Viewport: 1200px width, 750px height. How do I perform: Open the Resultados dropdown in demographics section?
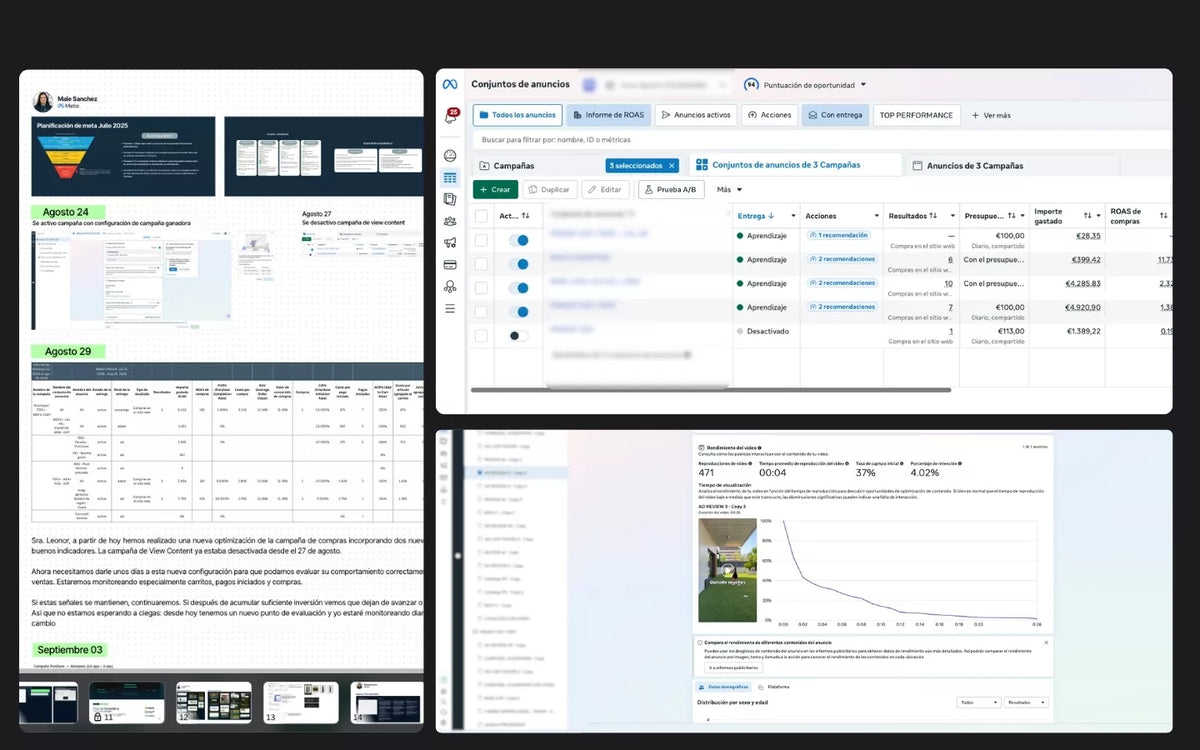[x=1026, y=702]
